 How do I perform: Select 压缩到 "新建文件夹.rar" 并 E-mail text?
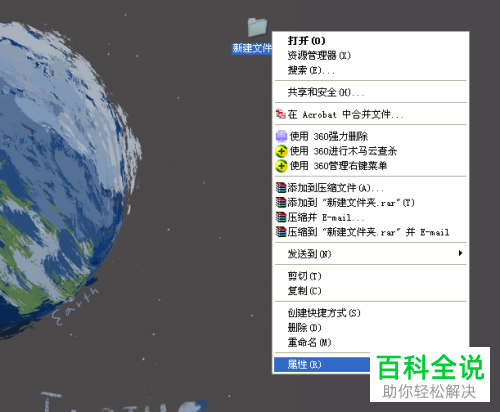tap(368, 232)
